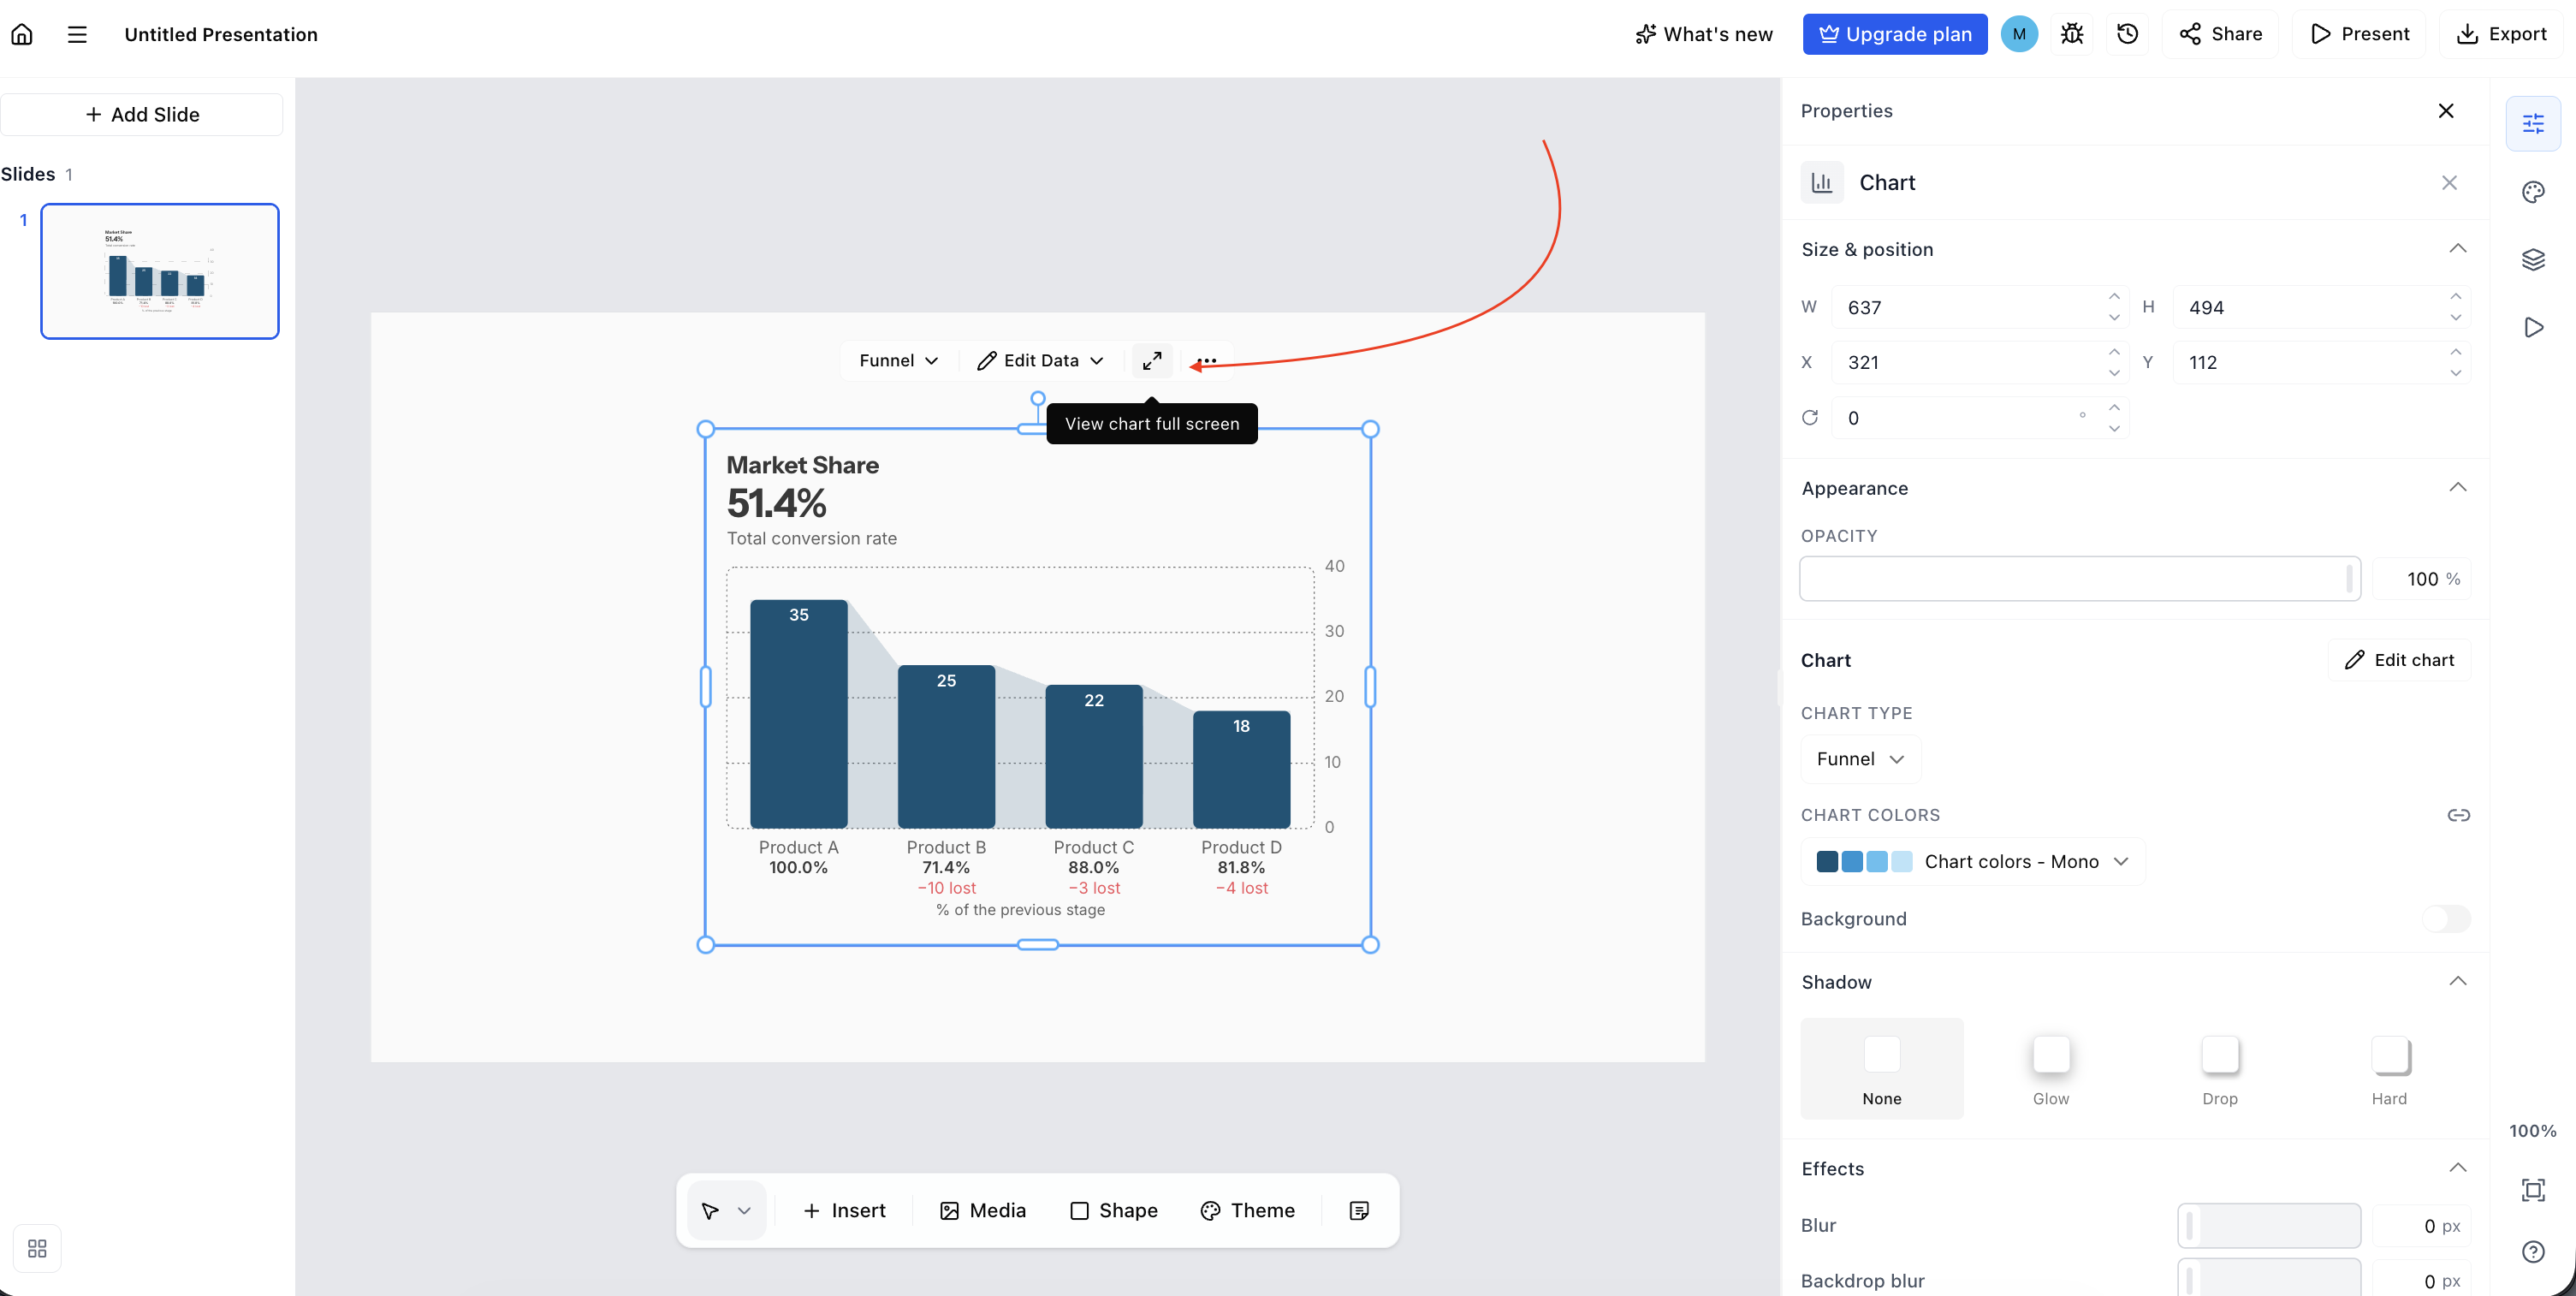This screenshot has width=2576, height=1296.
Task: Open the Edit Data dropdown
Action: click(1040, 360)
